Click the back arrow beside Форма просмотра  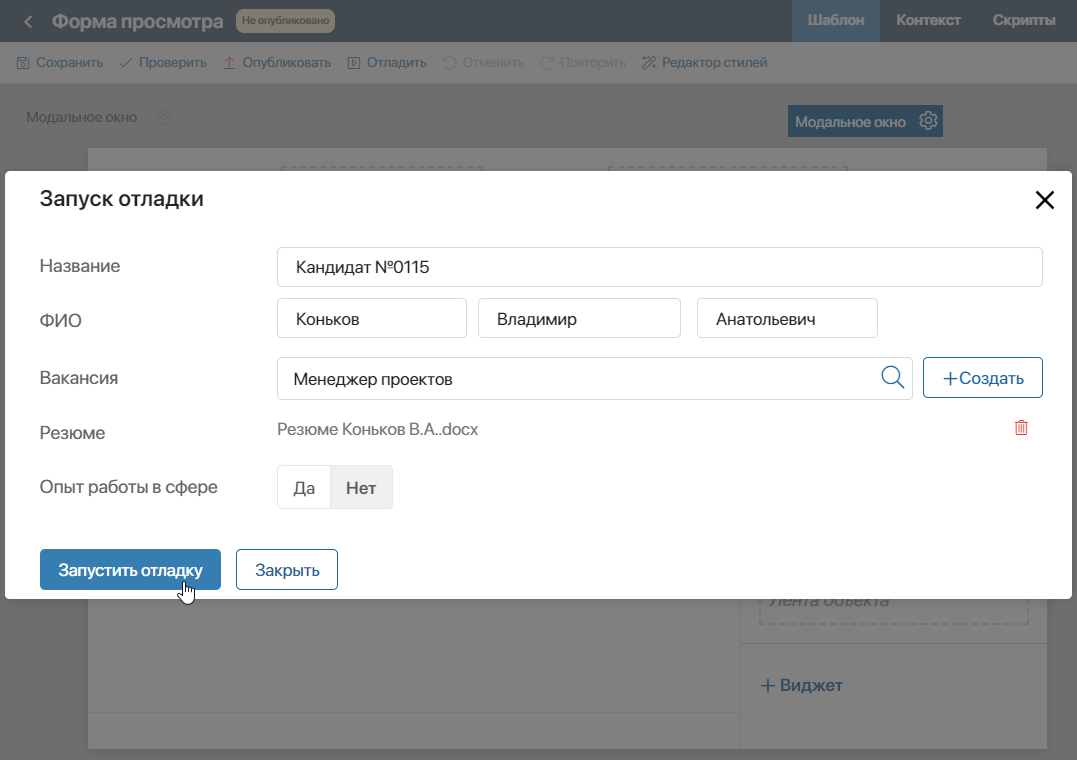point(28,22)
